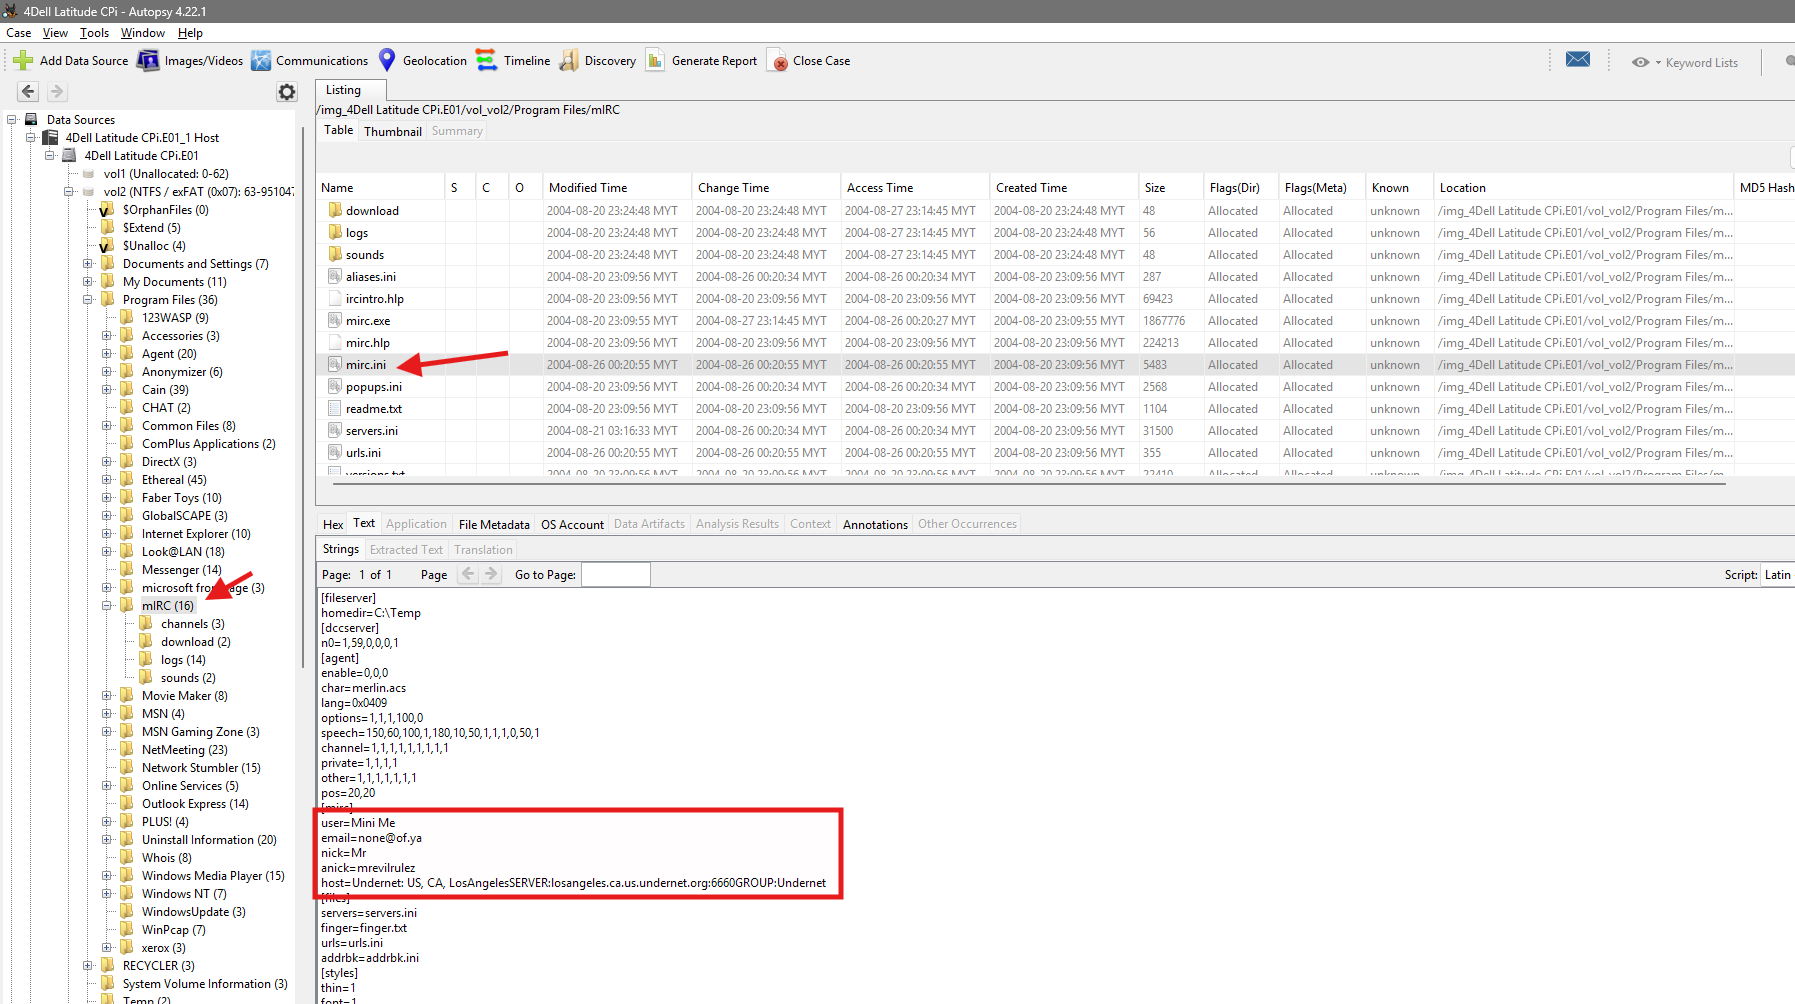Click the Go to Page input field
This screenshot has height=1004, width=1795.
(x=616, y=575)
